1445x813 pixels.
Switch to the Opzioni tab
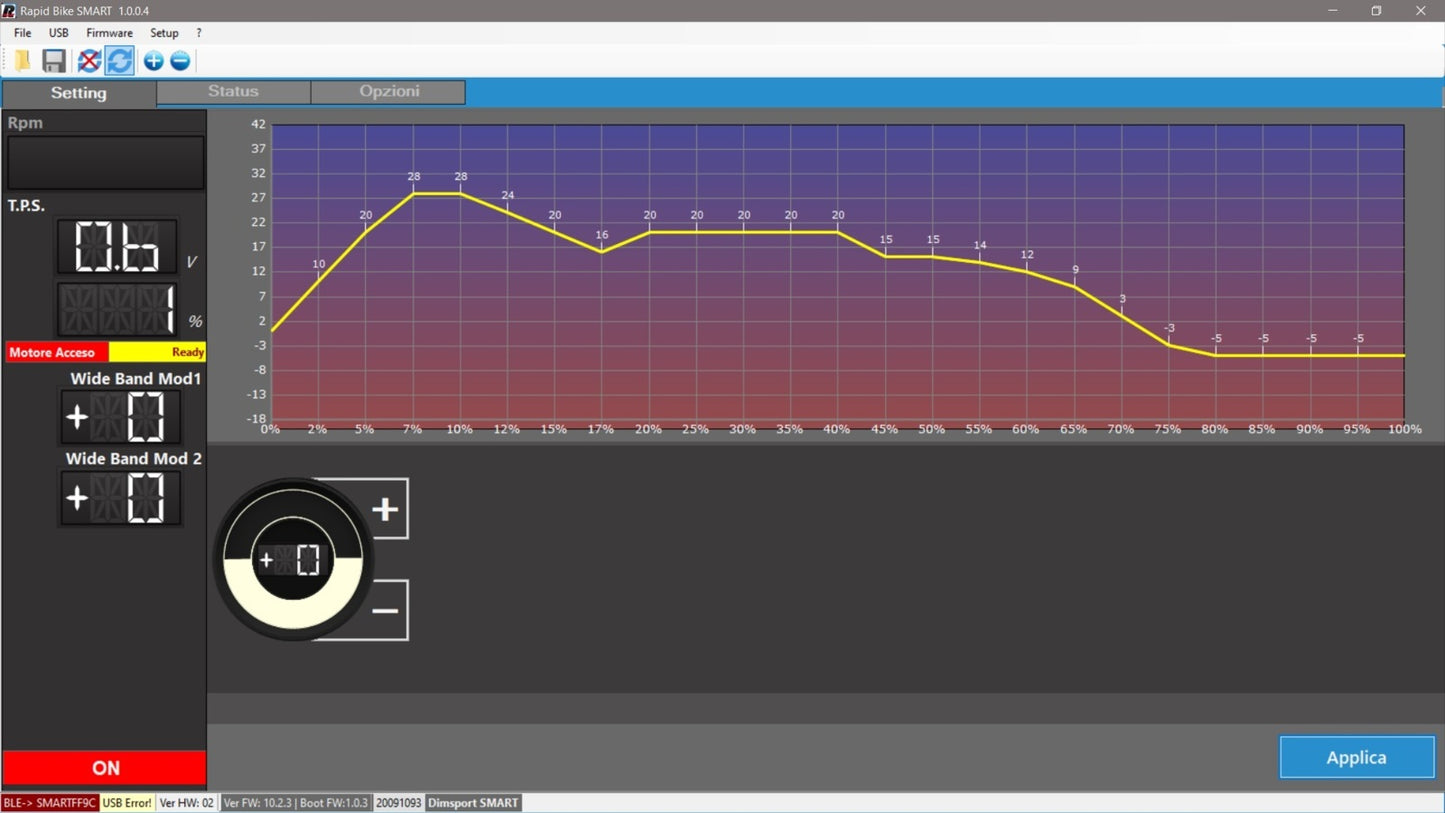click(x=389, y=92)
